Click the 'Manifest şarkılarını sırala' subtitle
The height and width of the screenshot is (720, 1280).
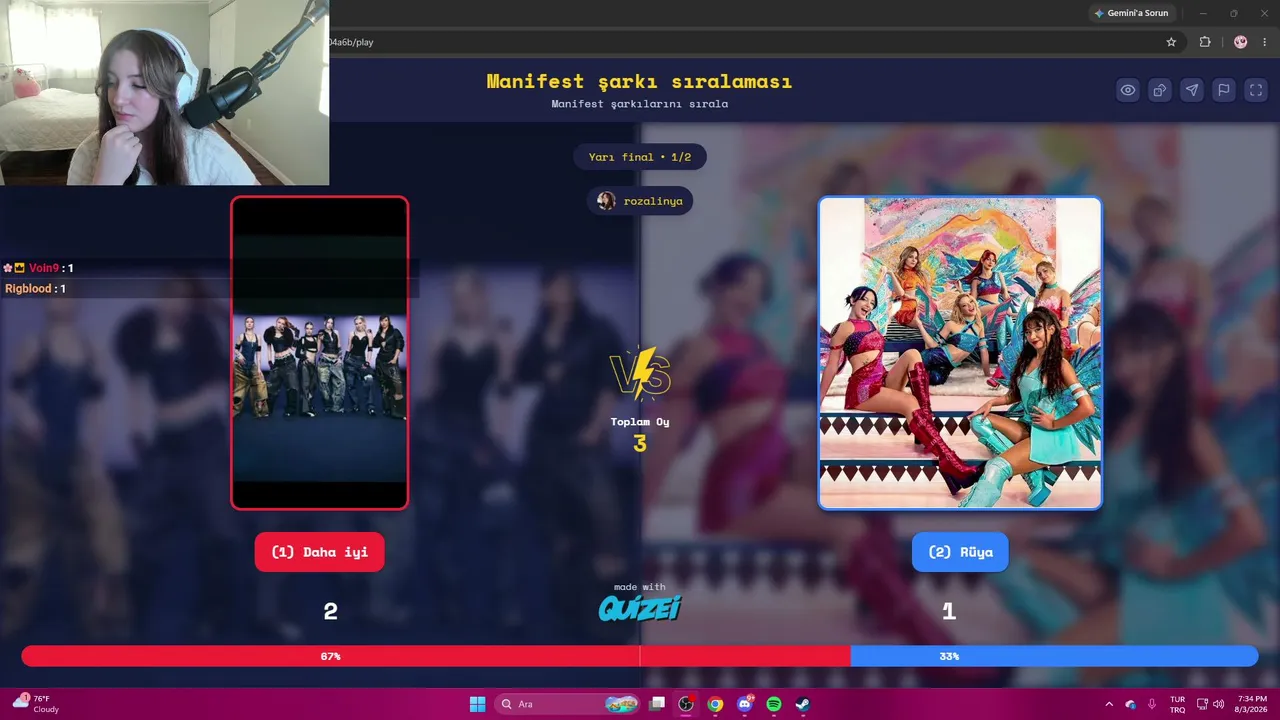click(640, 104)
